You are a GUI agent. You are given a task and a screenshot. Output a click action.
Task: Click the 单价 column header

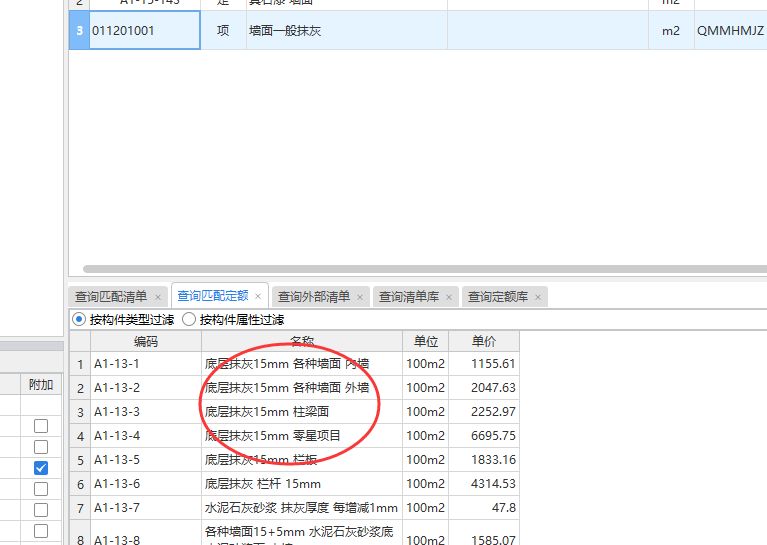tap(484, 341)
